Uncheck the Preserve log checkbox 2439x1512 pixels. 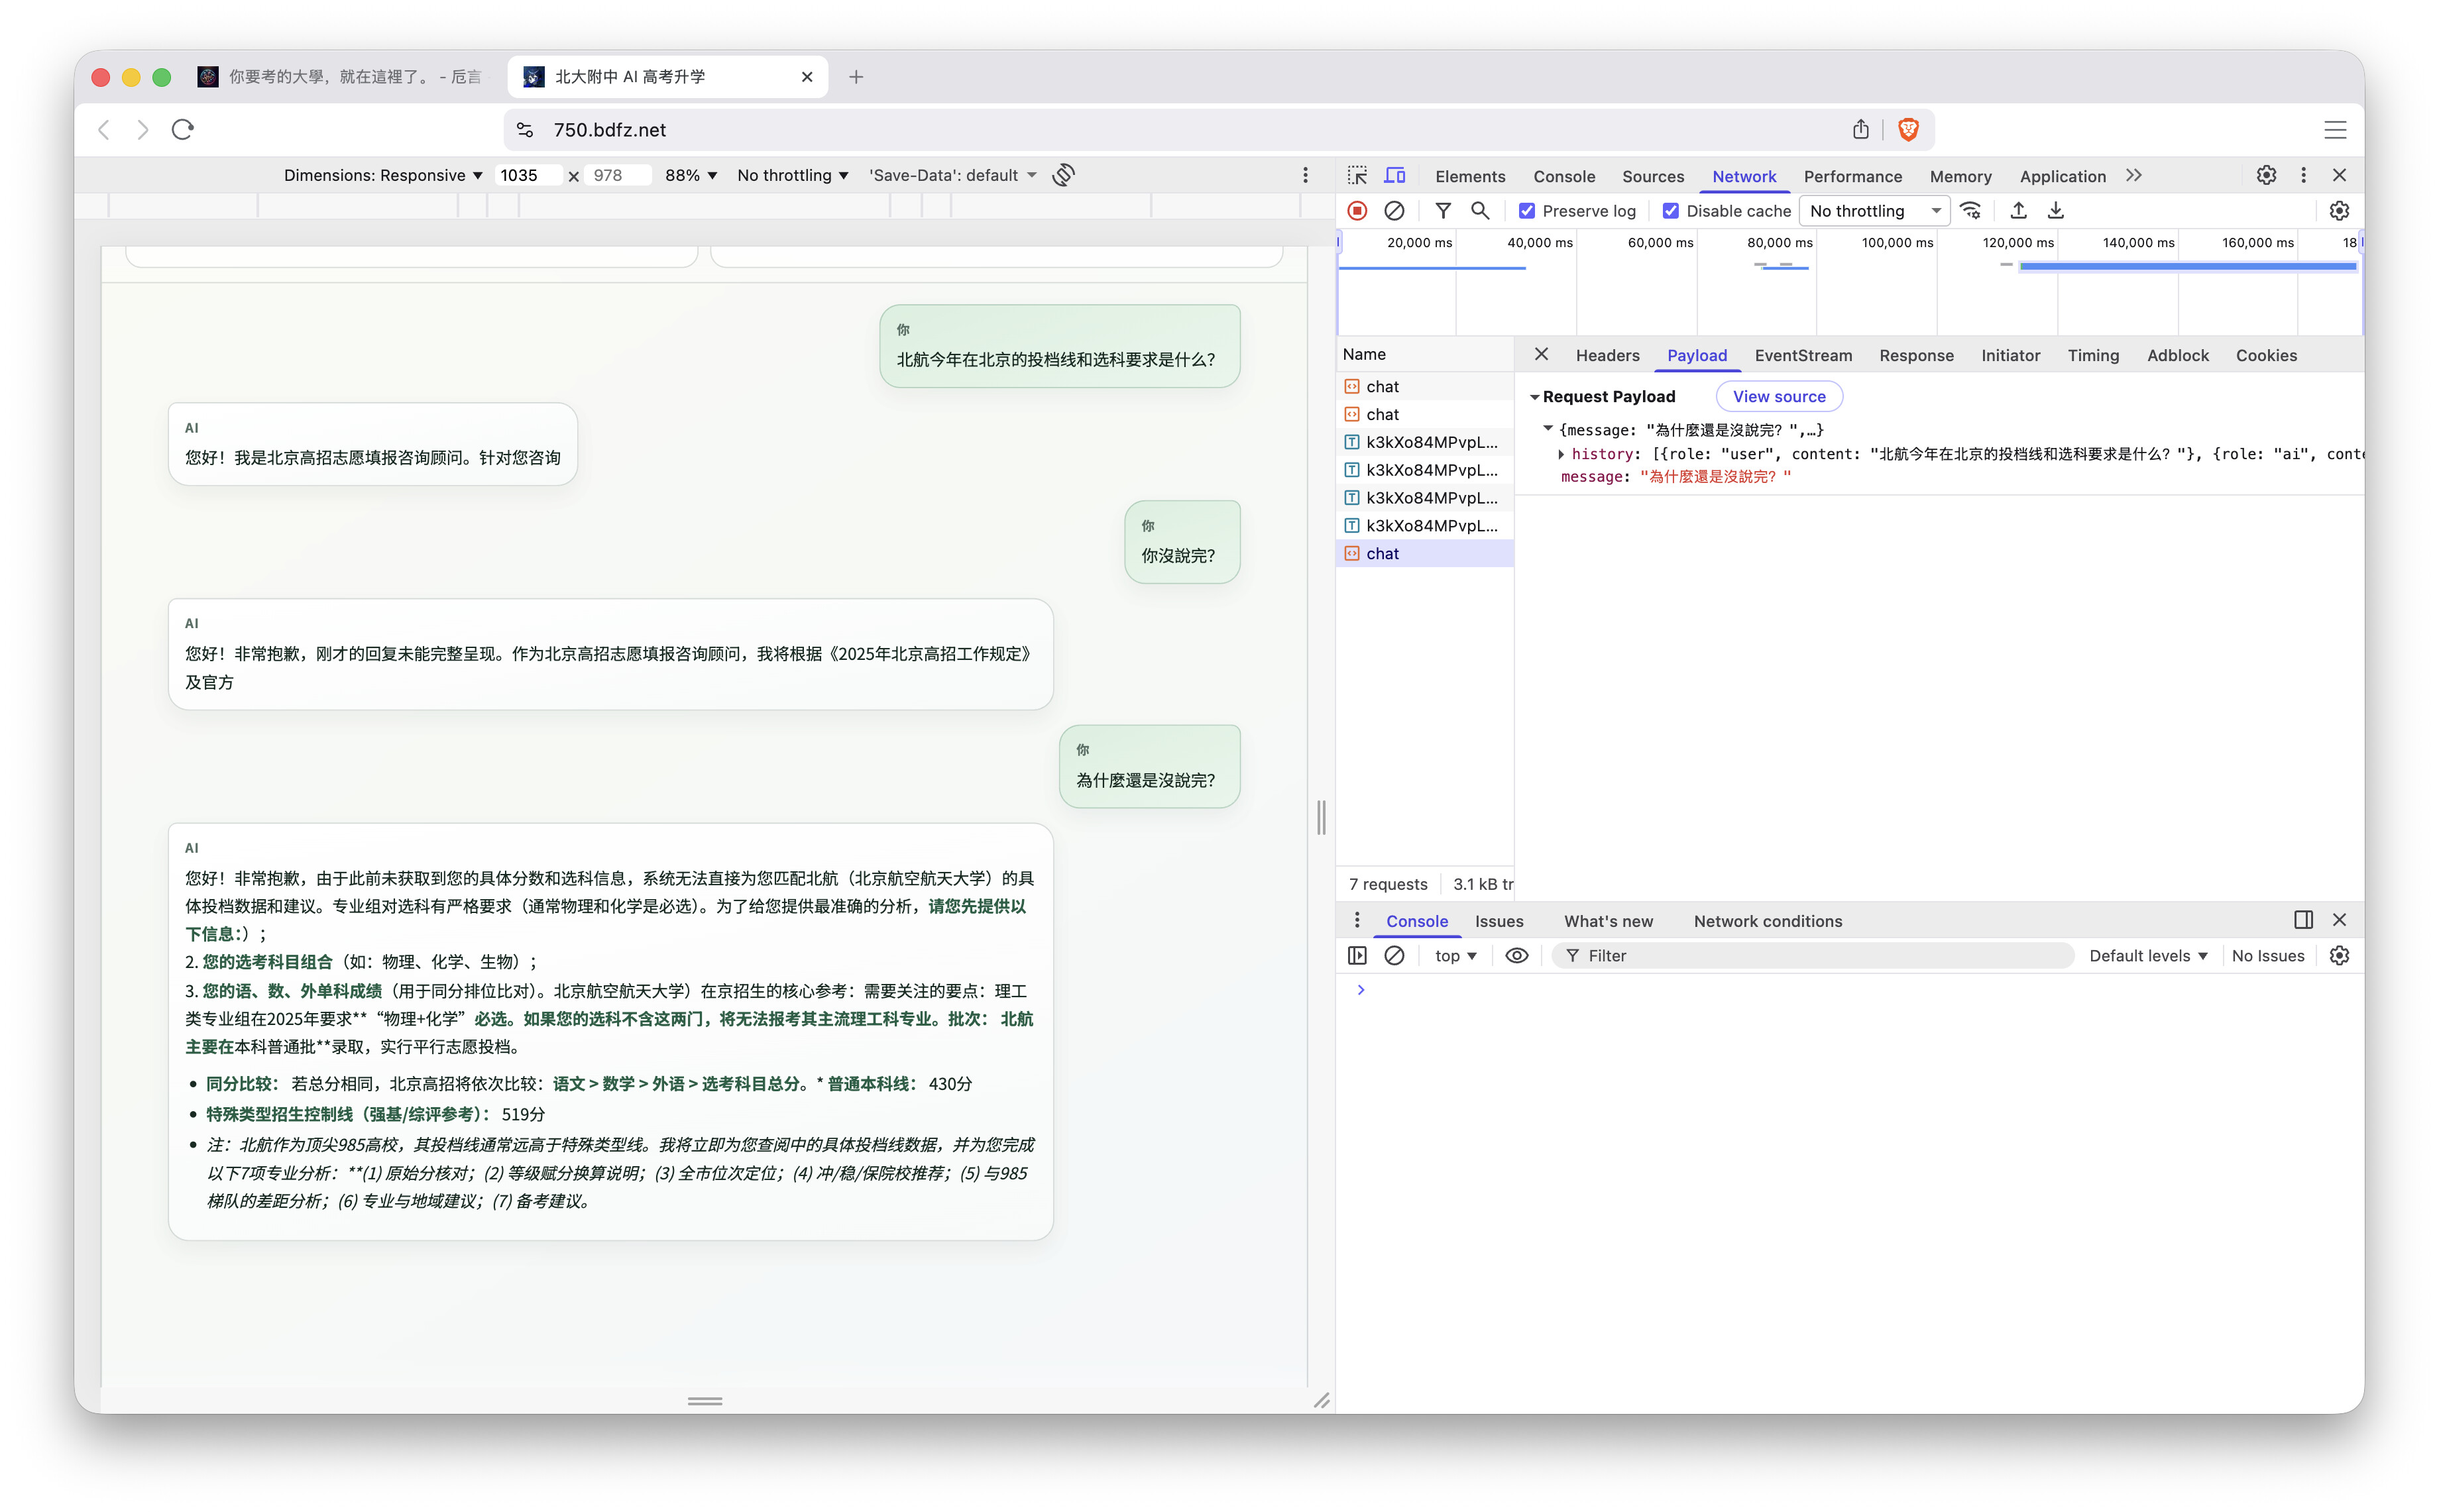[x=1527, y=211]
